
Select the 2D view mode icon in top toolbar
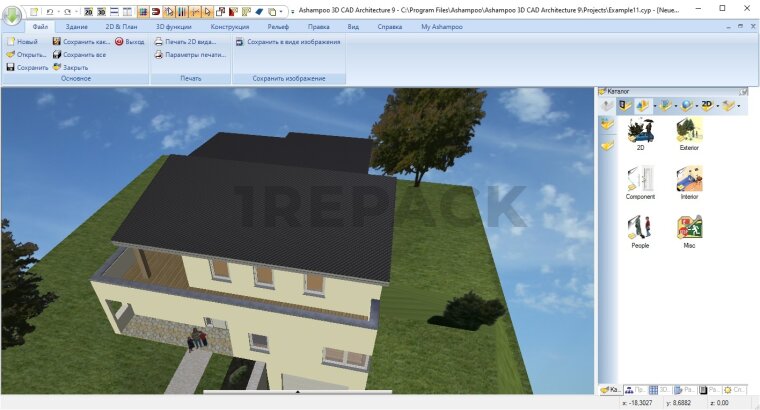point(88,10)
